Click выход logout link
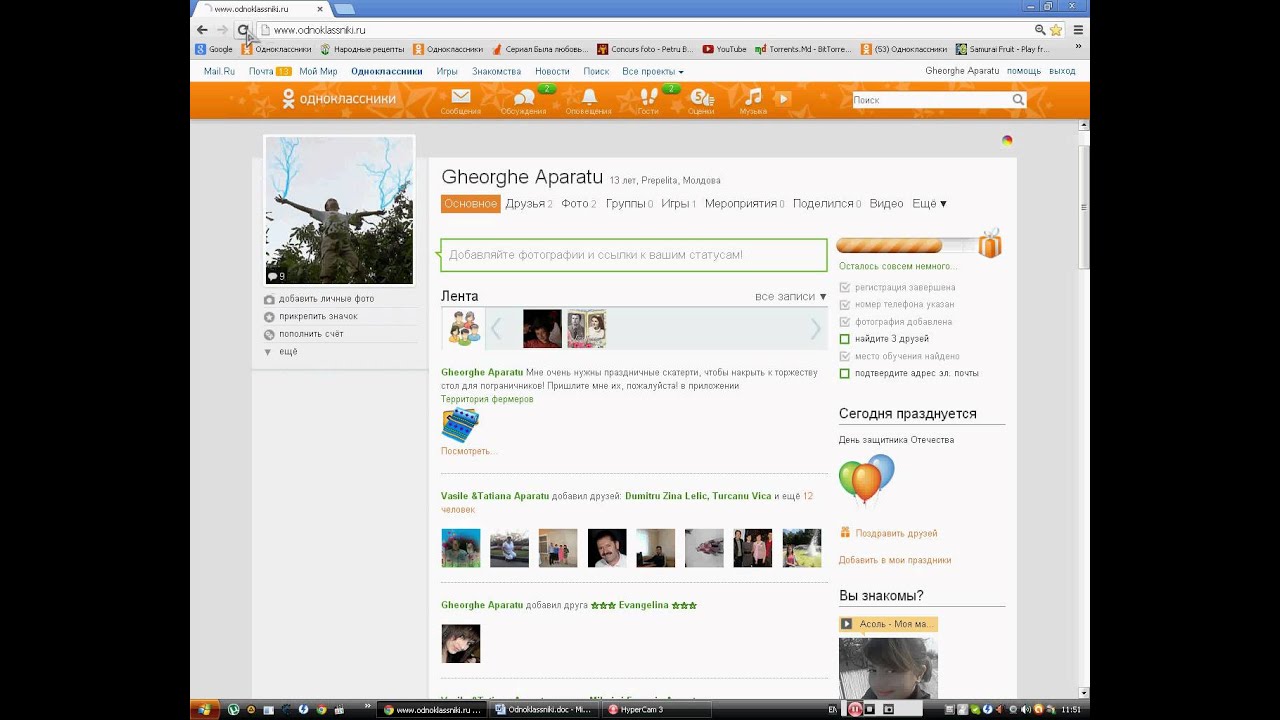The width and height of the screenshot is (1280, 720). click(x=1062, y=71)
